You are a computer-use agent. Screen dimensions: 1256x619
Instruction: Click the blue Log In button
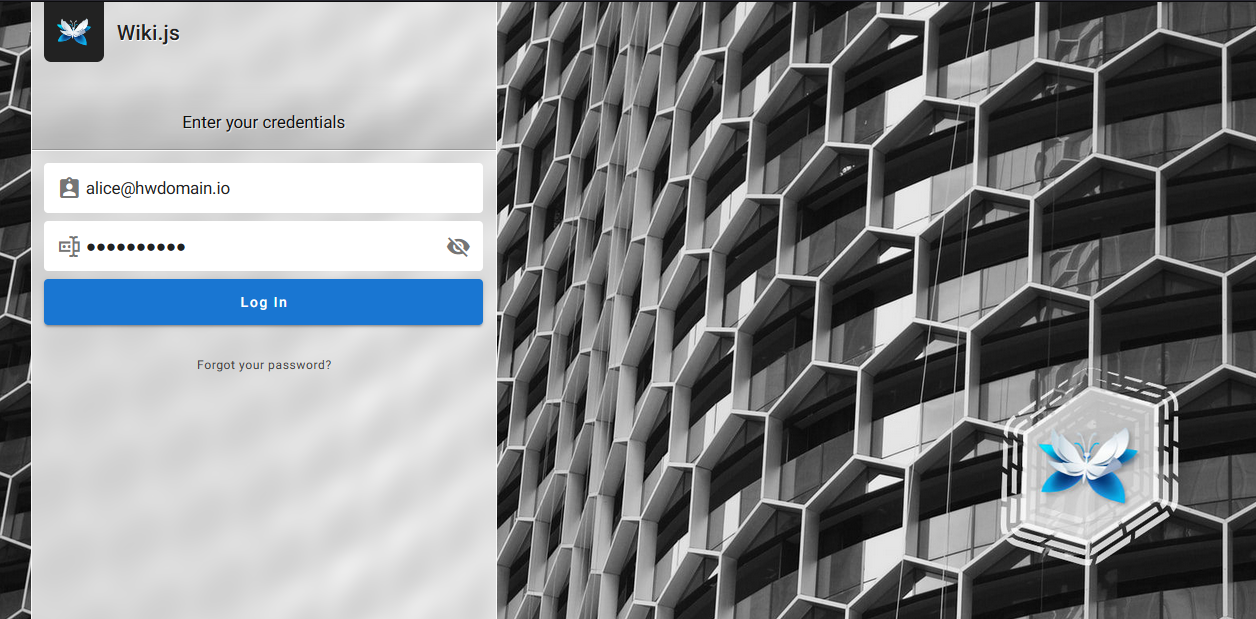pos(263,302)
